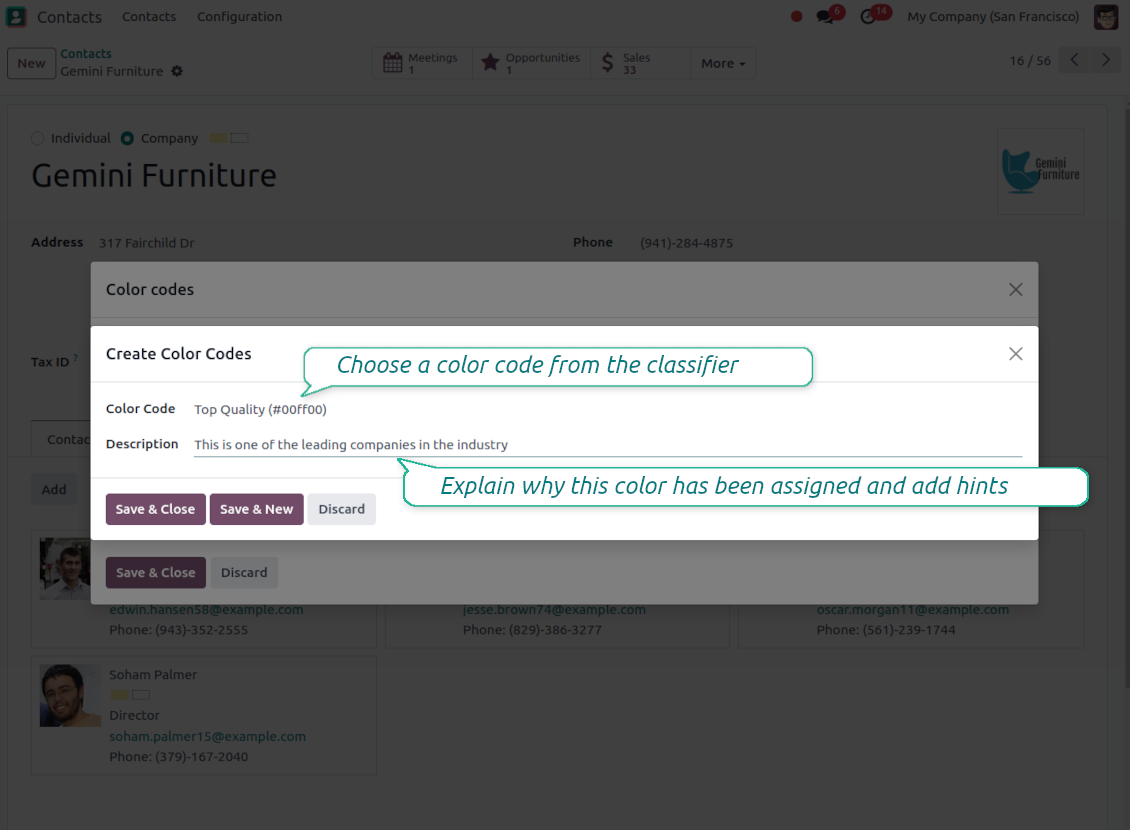Image resolution: width=1130 pixels, height=830 pixels.
Task: Select the Individual radio button
Action: (x=38, y=139)
